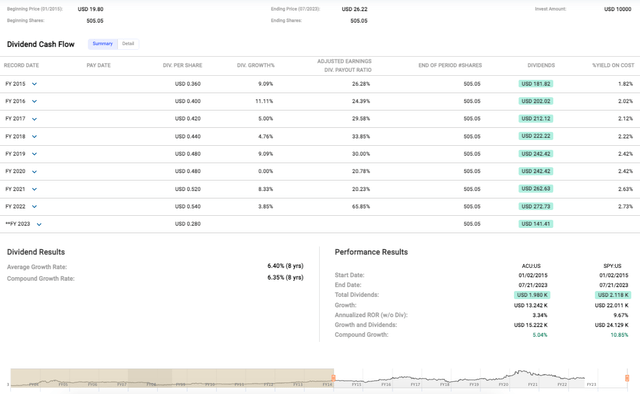Click the DIV. GROWTH% column header
640x394 pixels.
pos(256,65)
